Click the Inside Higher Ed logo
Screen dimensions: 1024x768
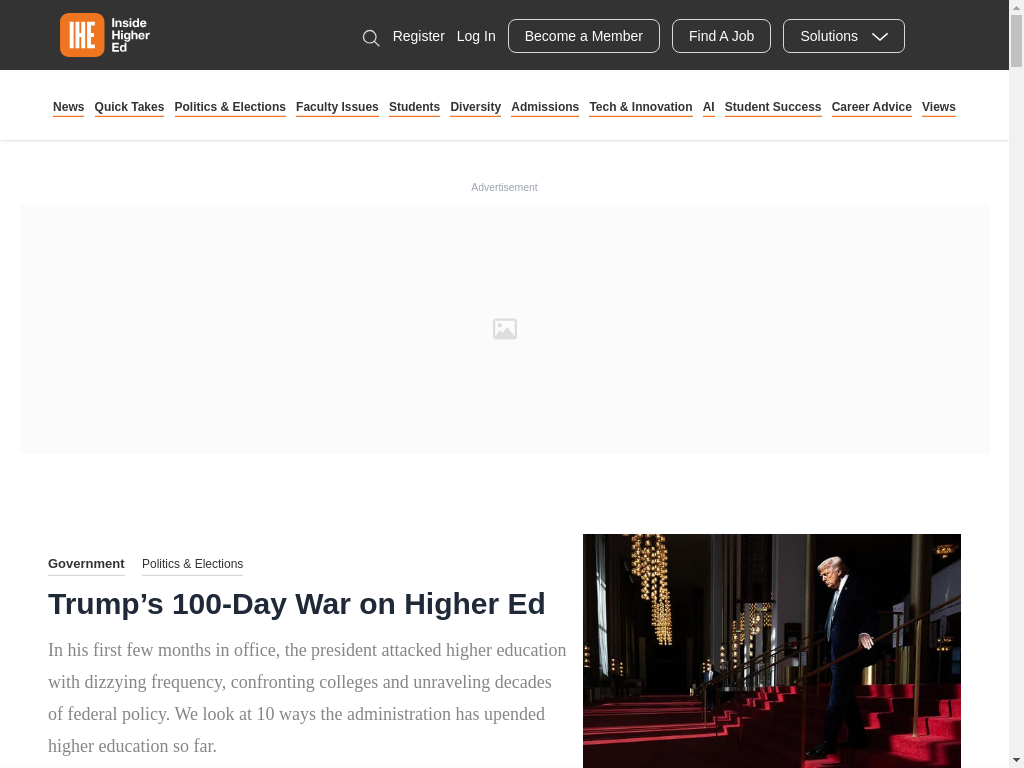(105, 35)
